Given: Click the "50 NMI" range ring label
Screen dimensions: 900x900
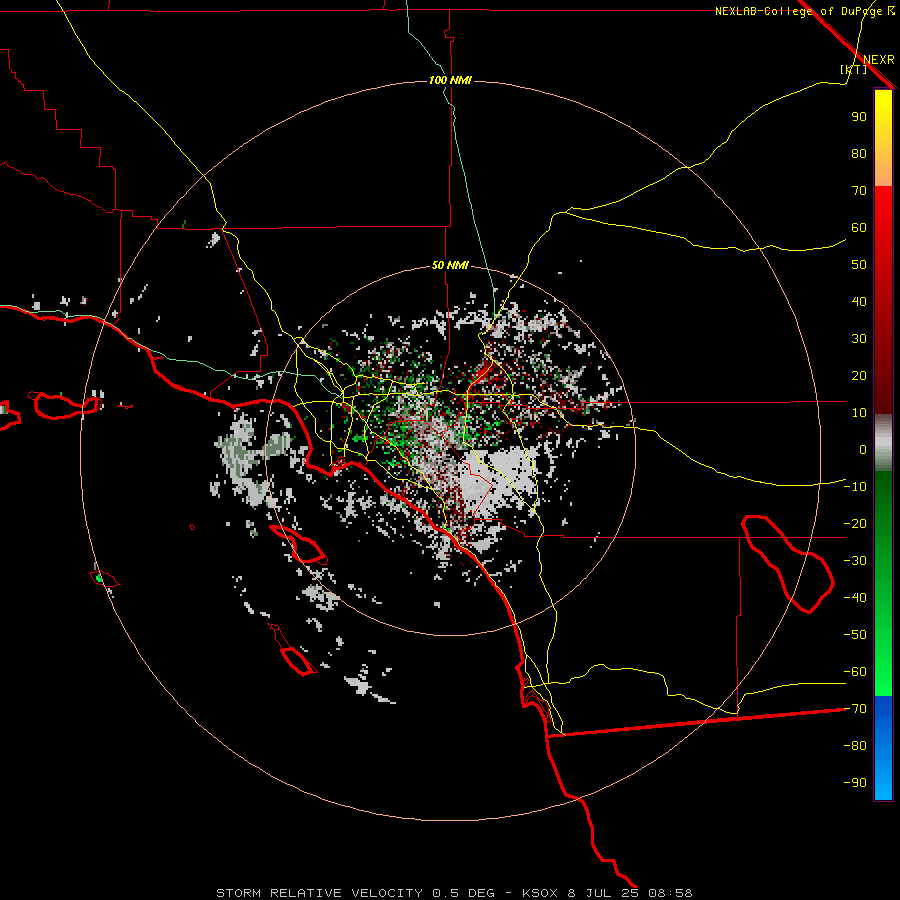Looking at the screenshot, I should click(450, 265).
